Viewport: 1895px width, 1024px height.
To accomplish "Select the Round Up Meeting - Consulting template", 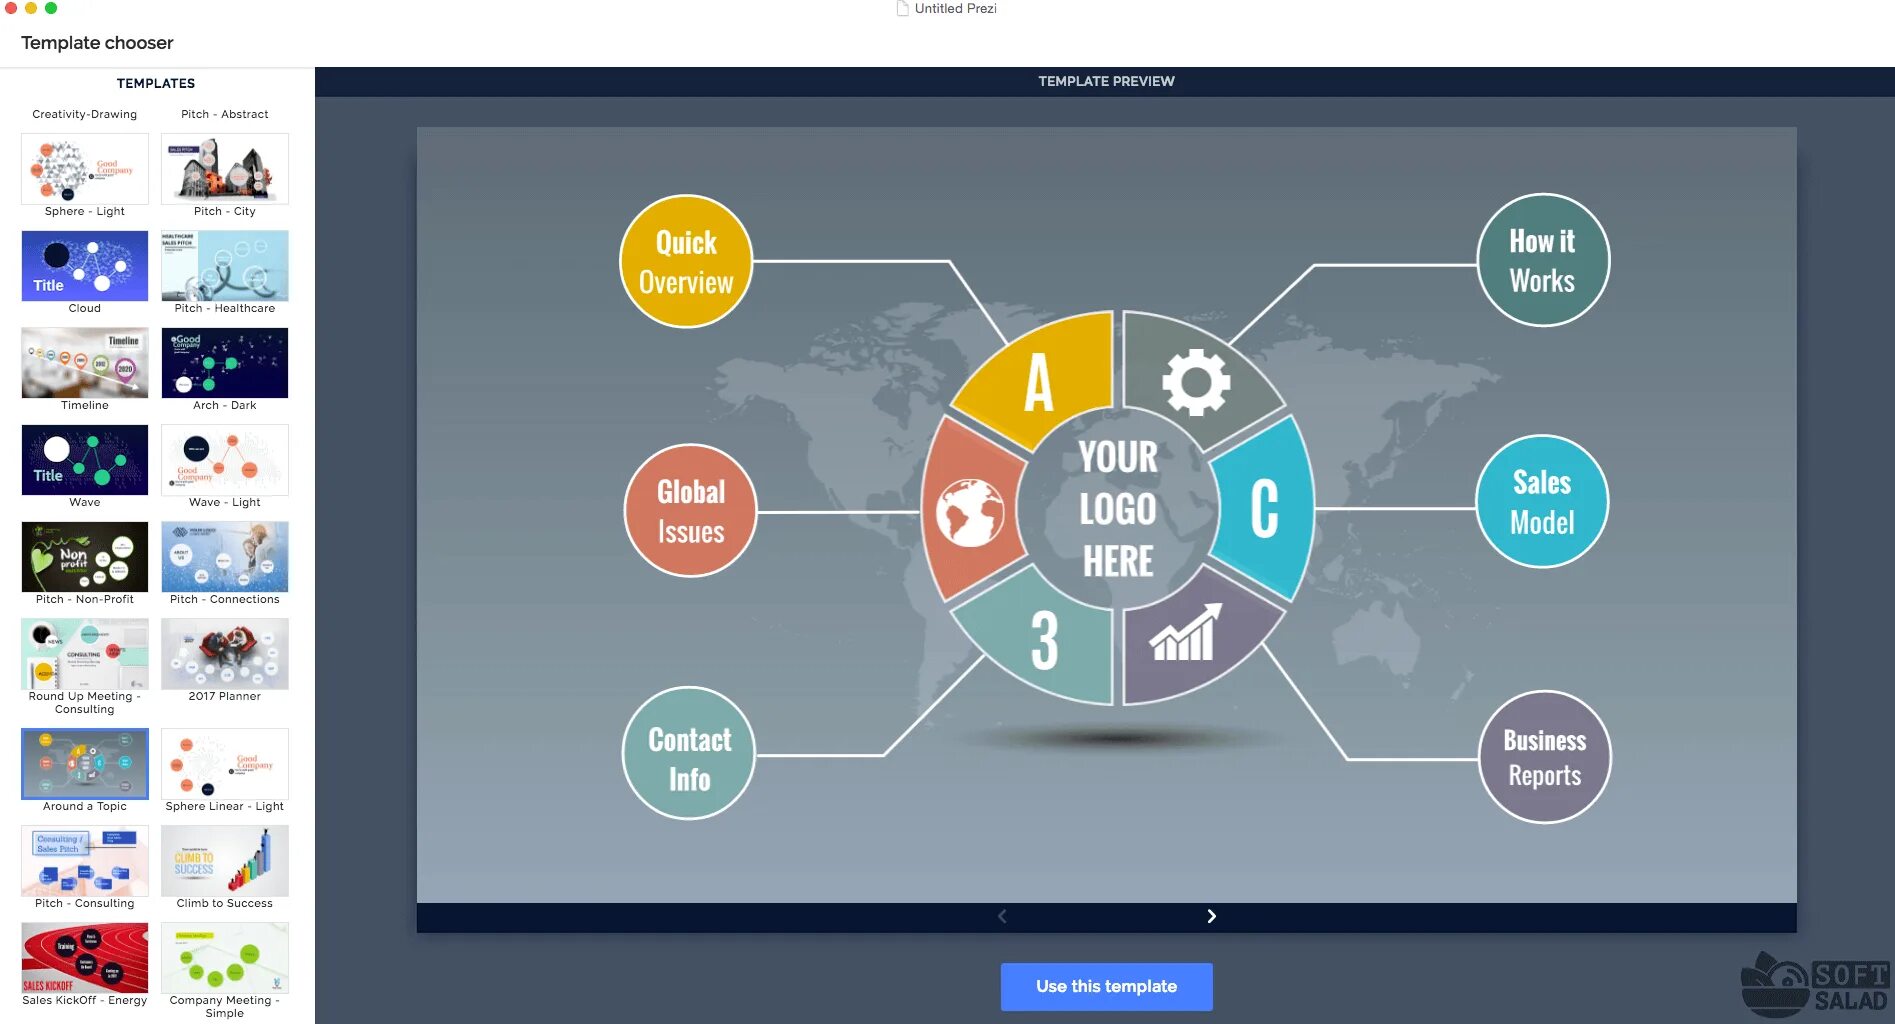I will point(85,654).
